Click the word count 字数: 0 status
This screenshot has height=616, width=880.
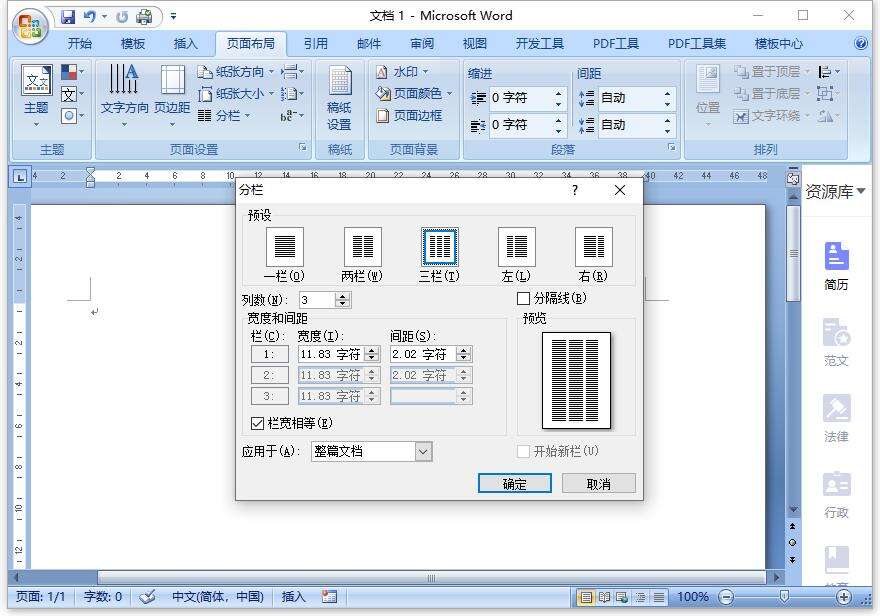(103, 597)
